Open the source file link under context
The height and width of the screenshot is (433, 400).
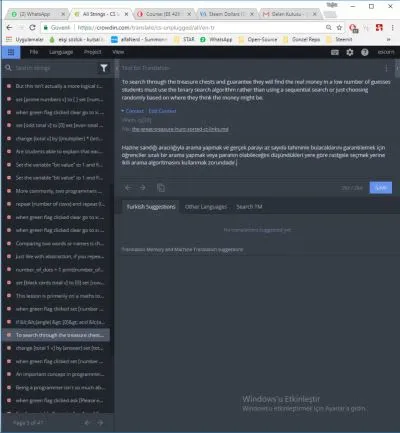[x=180, y=129]
